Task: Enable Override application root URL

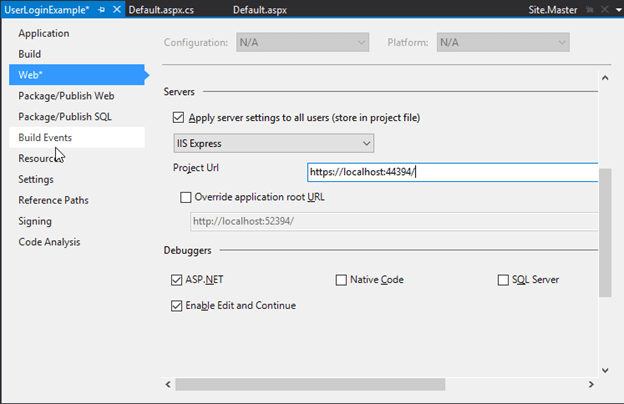Action: point(185,197)
